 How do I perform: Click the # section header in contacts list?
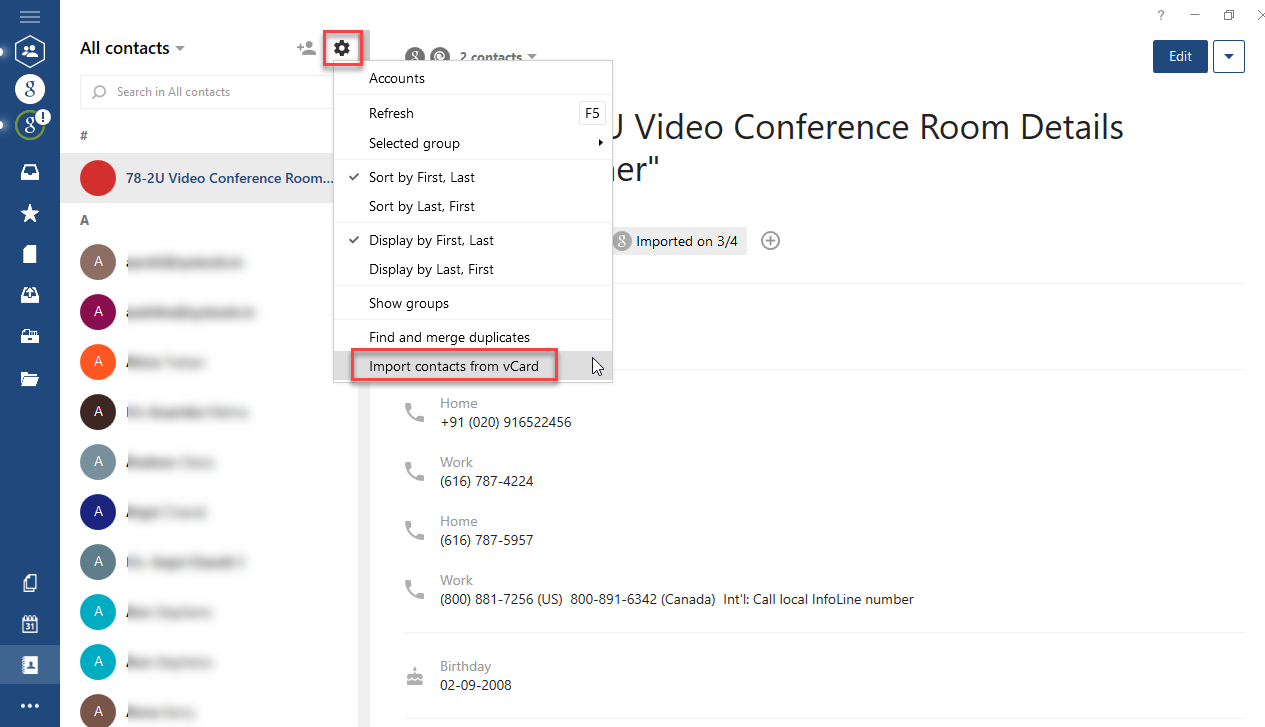pyautogui.click(x=84, y=135)
